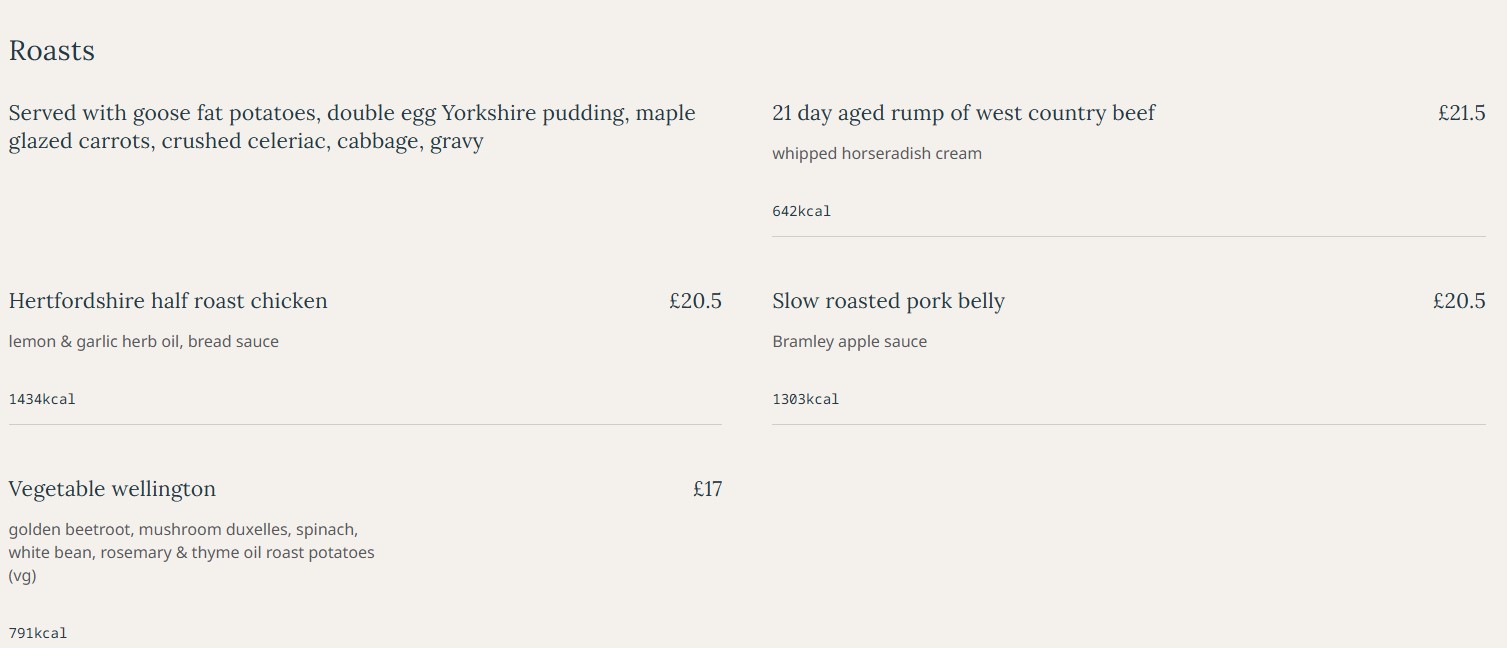Click the Bramley apple sauce description
1507x648 pixels.
click(x=849, y=341)
